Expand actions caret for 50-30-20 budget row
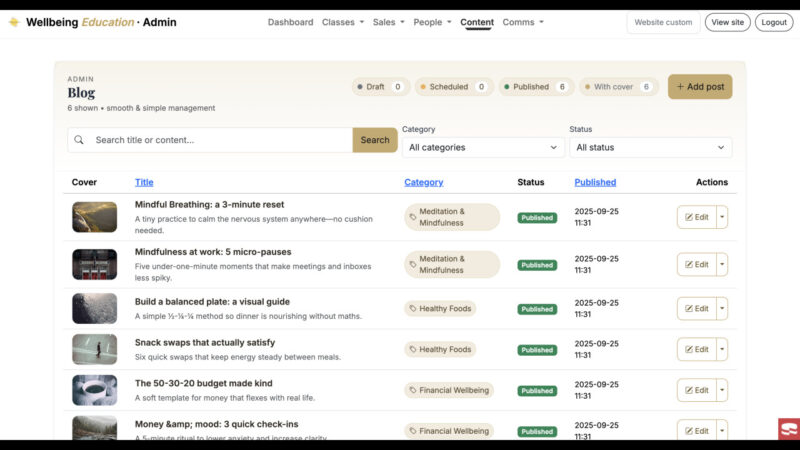 click(722, 390)
